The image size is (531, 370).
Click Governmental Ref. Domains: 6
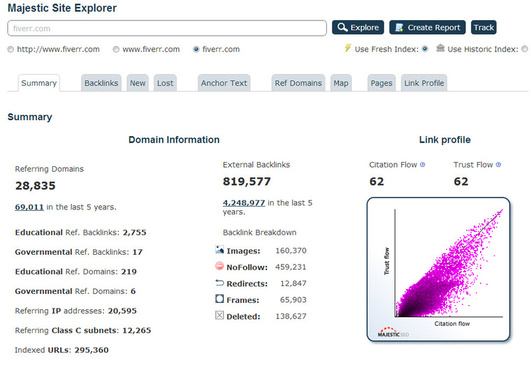tap(75, 291)
